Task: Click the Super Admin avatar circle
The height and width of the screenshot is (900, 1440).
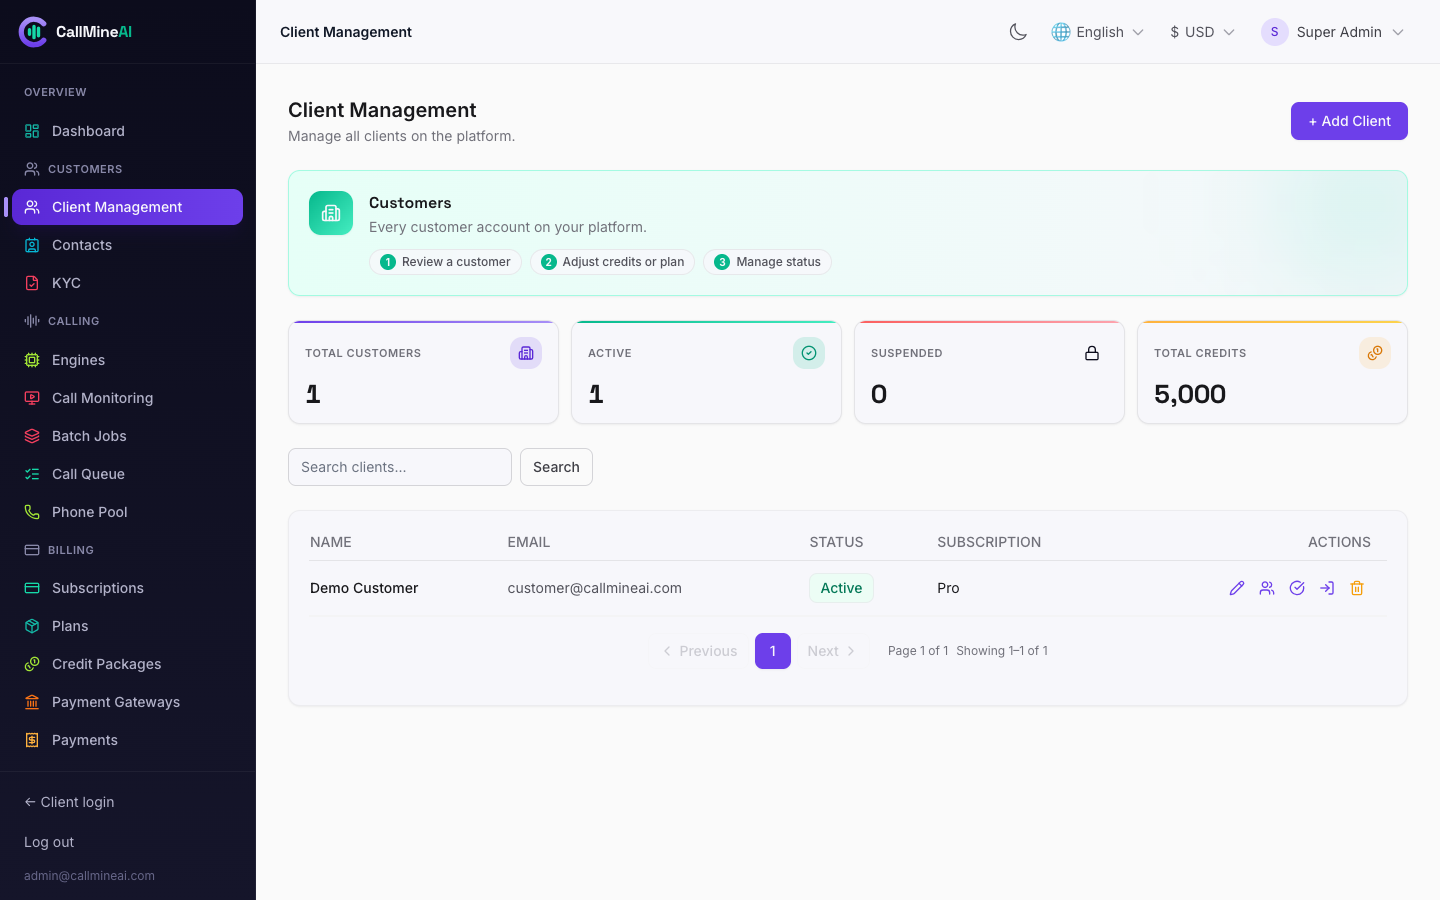Action: (x=1275, y=32)
